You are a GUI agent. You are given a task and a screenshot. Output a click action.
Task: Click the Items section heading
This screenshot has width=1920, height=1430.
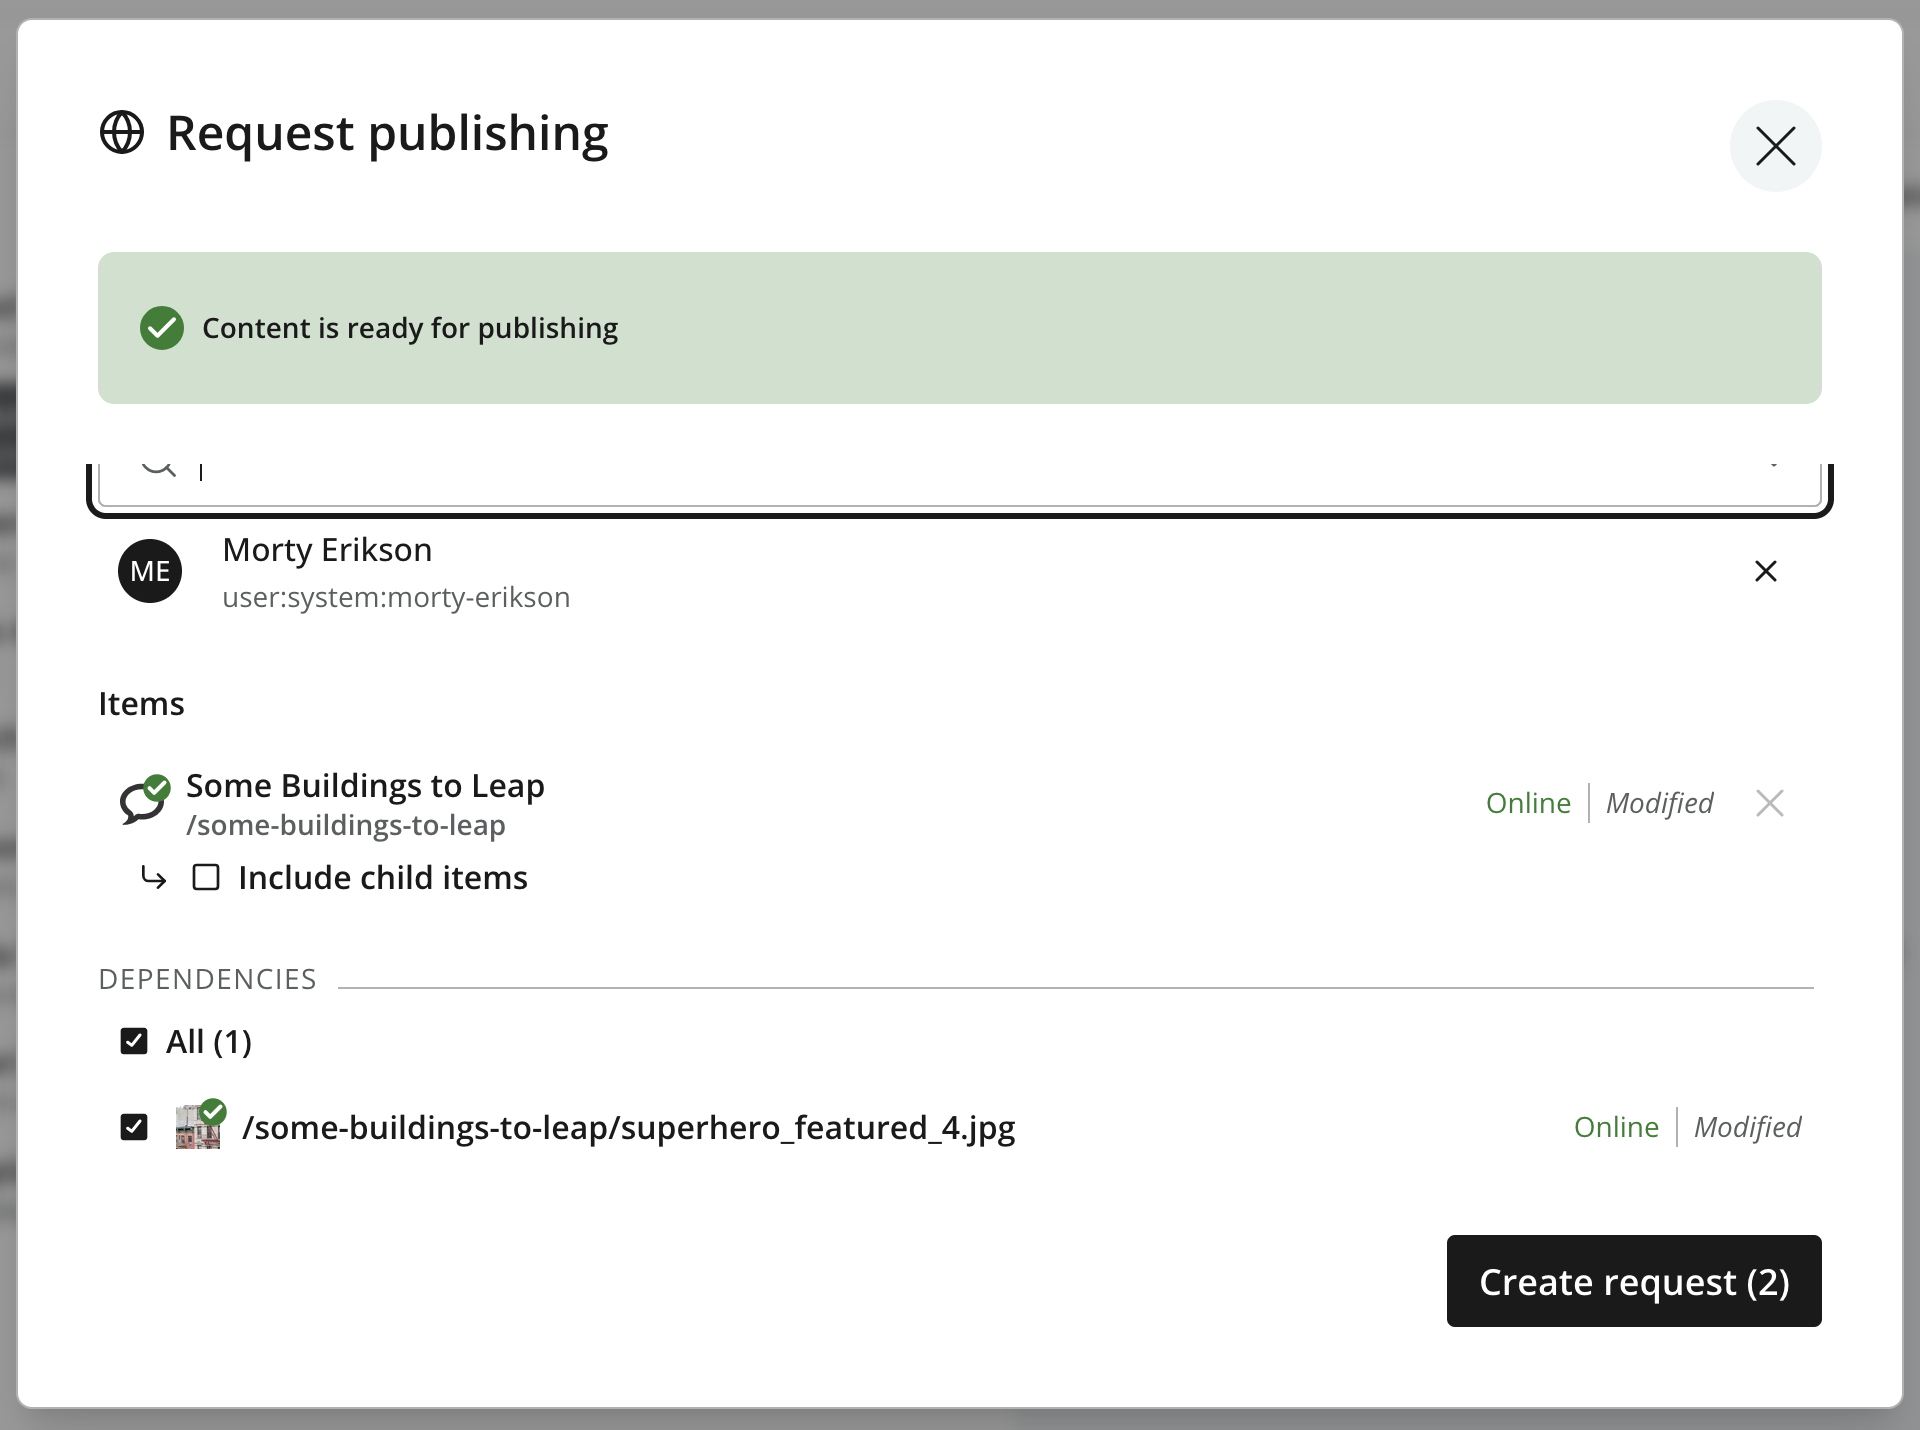tap(141, 704)
